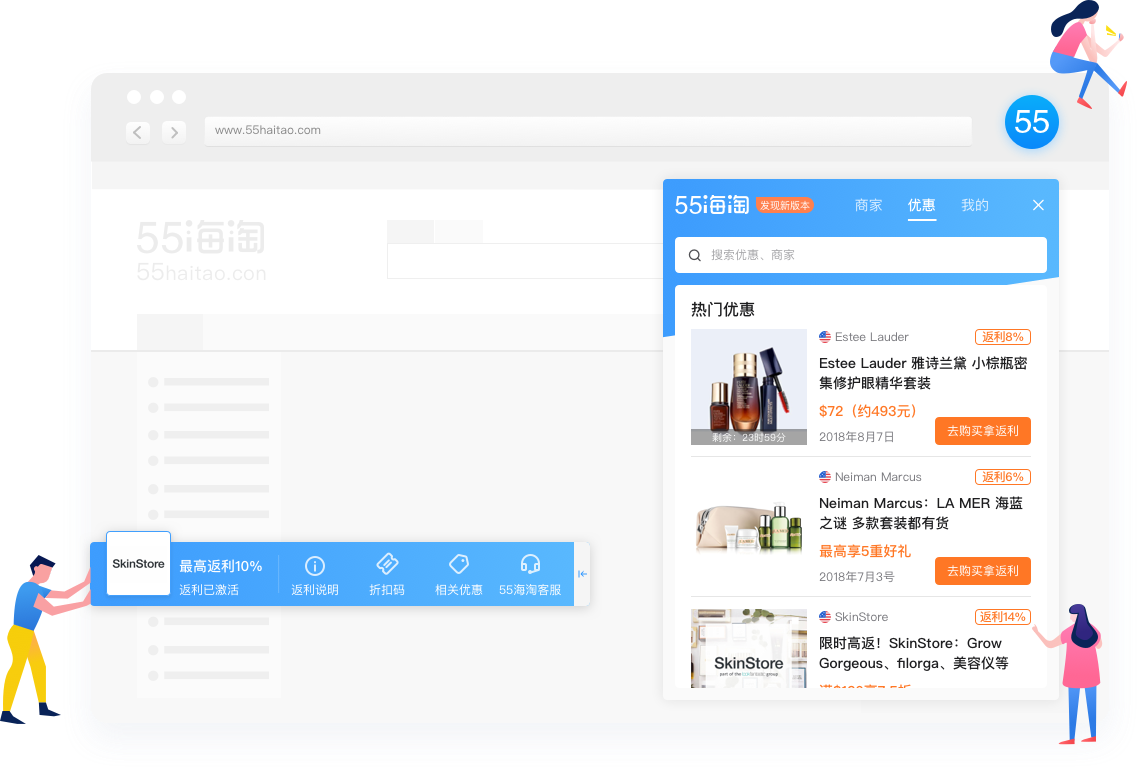Collapse the SkinStore cashback bar arrow
This screenshot has width=1141, height=771.
pos(582,574)
